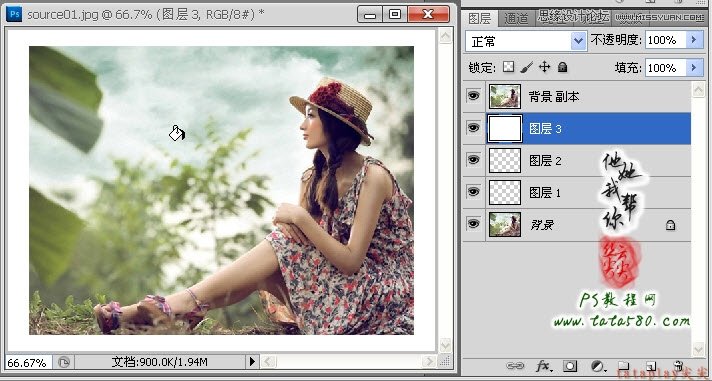This screenshot has width=712, height=381.
Task: Switch to the 通道 channels tab
Action: coord(516,19)
